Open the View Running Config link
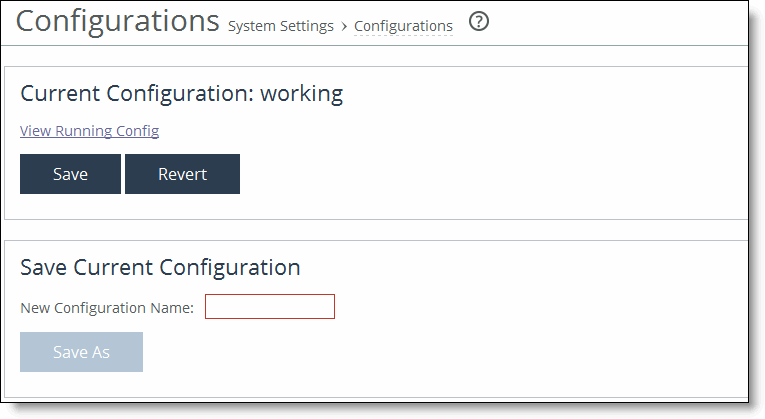765x419 pixels. click(x=89, y=131)
